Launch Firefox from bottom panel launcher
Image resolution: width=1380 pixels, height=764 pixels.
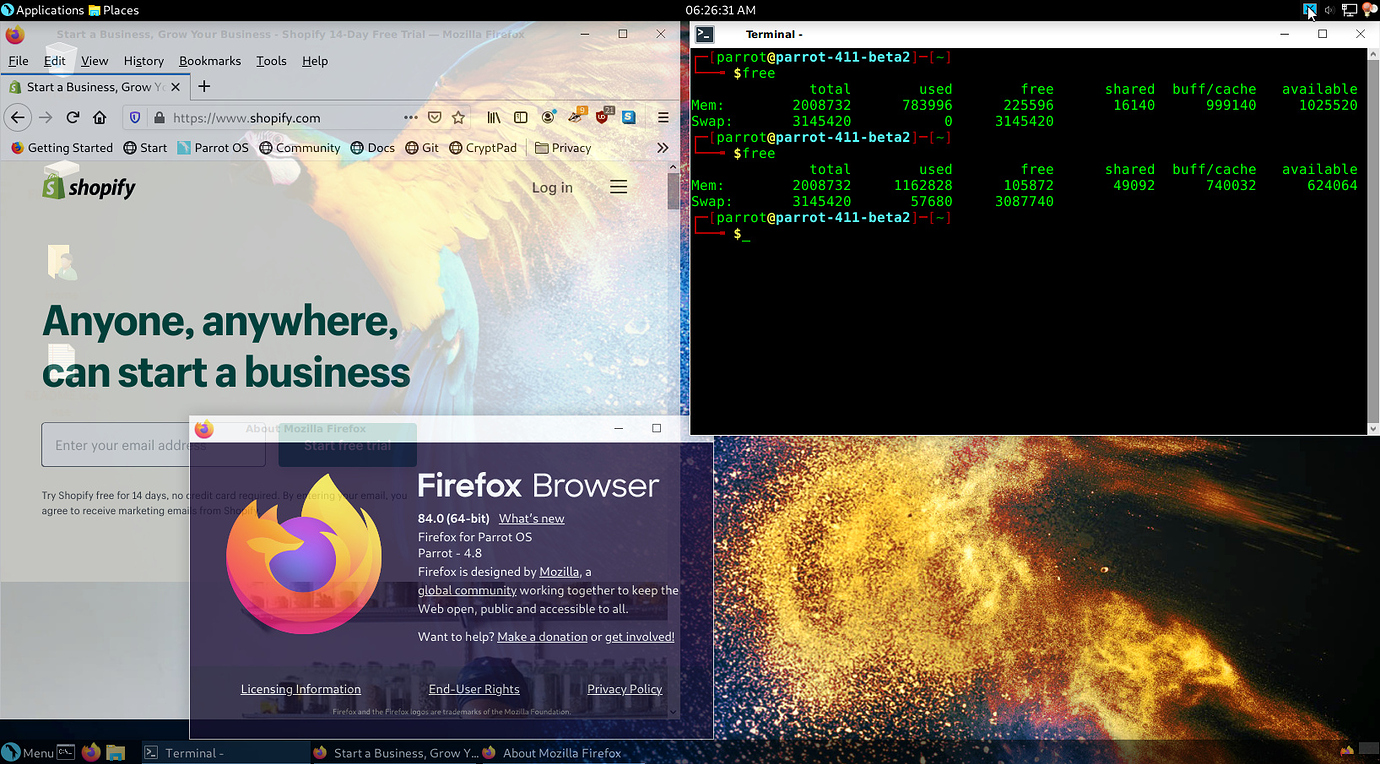(x=91, y=752)
